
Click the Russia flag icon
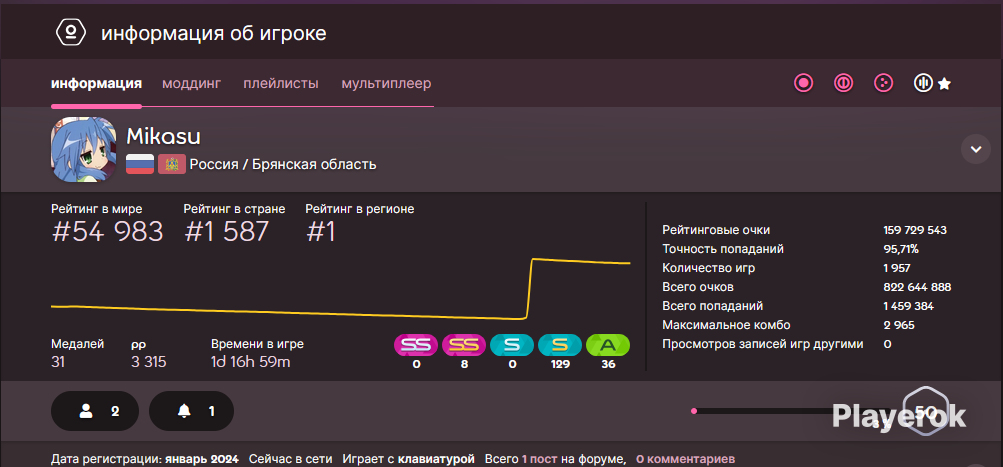click(x=139, y=164)
